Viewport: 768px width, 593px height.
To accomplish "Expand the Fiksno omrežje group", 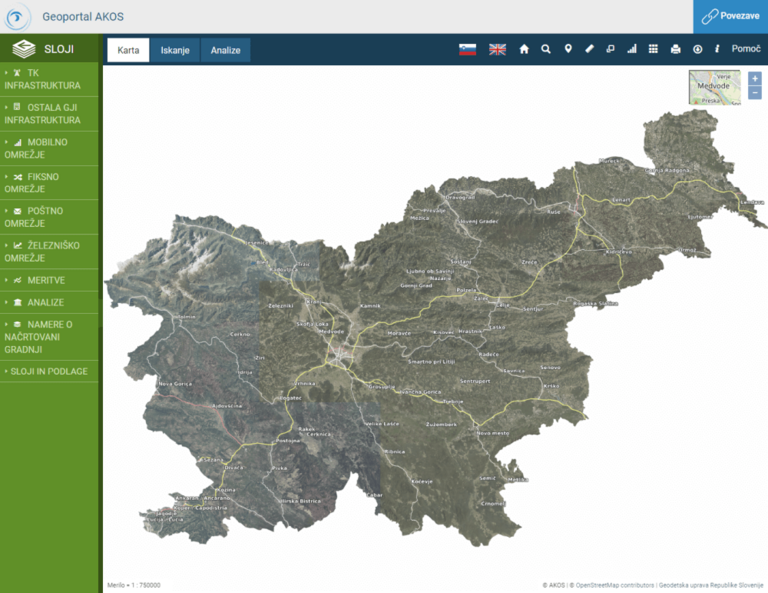I will pos(6,176).
